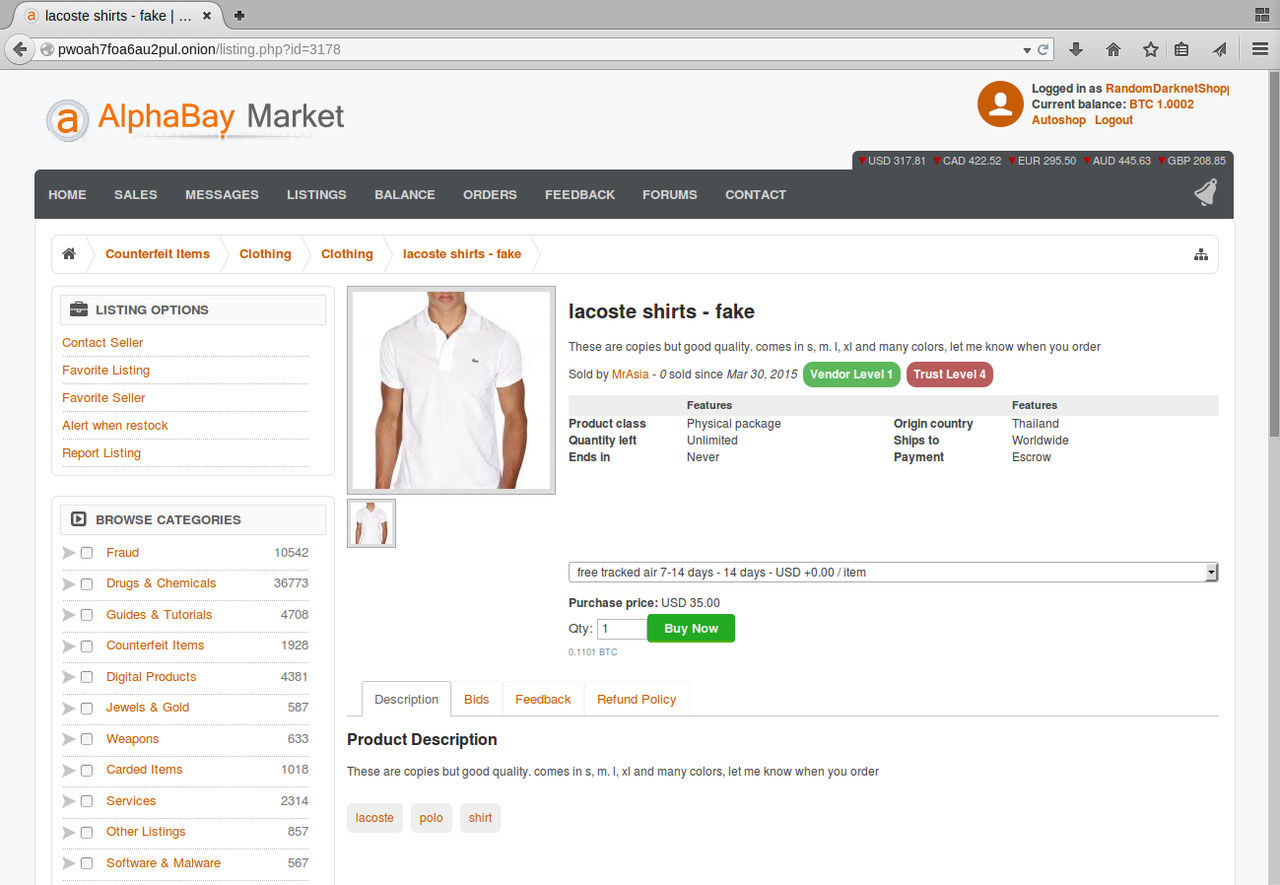
Task: Open the shipping method dropdown
Action: pos(892,573)
